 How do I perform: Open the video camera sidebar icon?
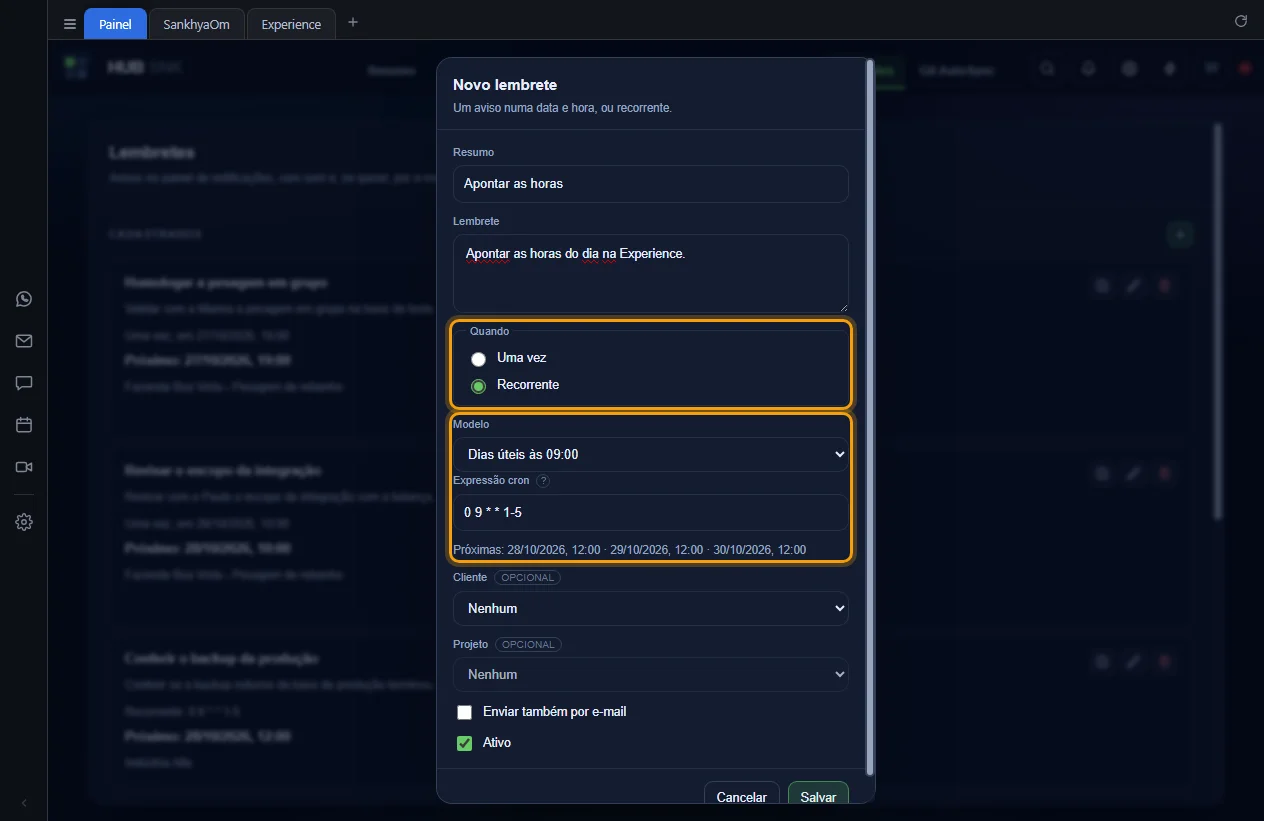(24, 467)
